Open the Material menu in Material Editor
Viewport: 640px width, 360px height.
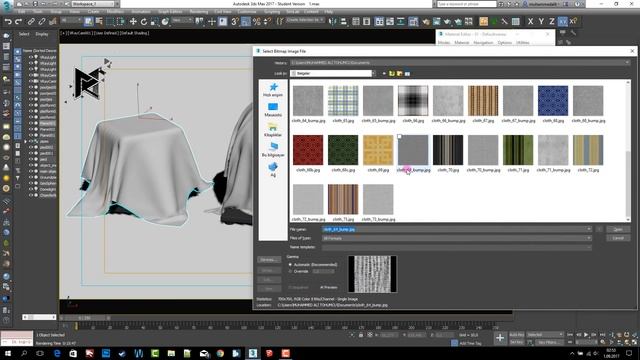point(461,42)
